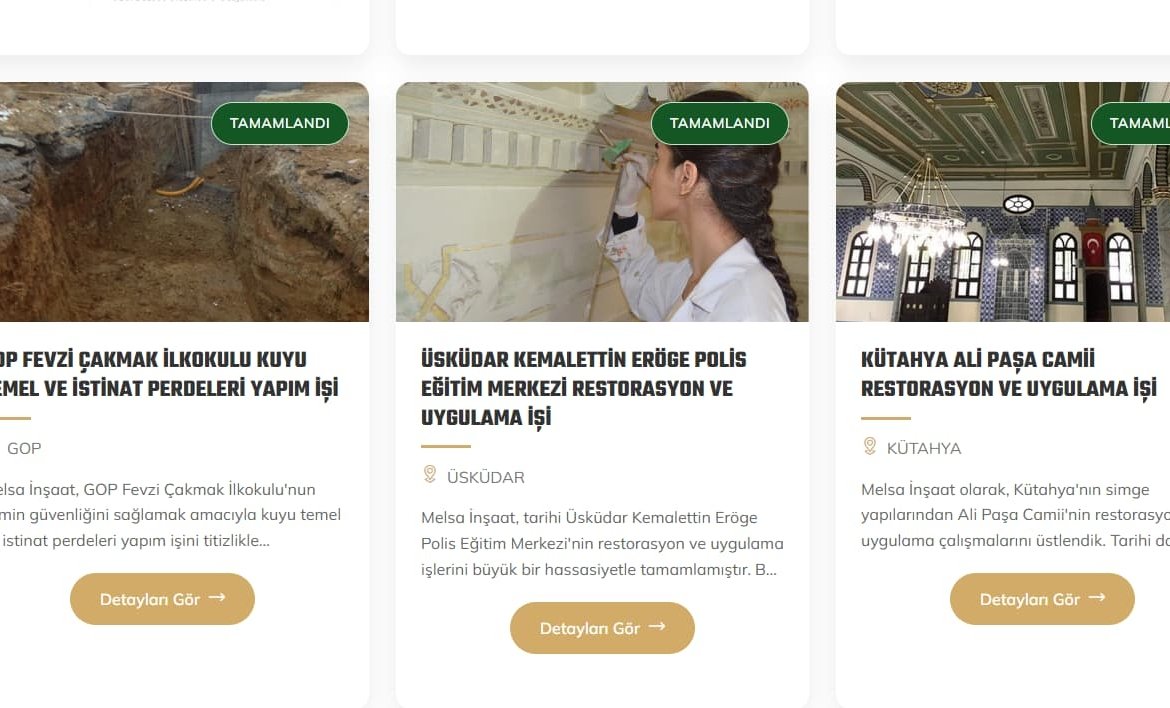Select the Üsküdar Kemalettin Eröge Polis Eğitim title

point(584,389)
